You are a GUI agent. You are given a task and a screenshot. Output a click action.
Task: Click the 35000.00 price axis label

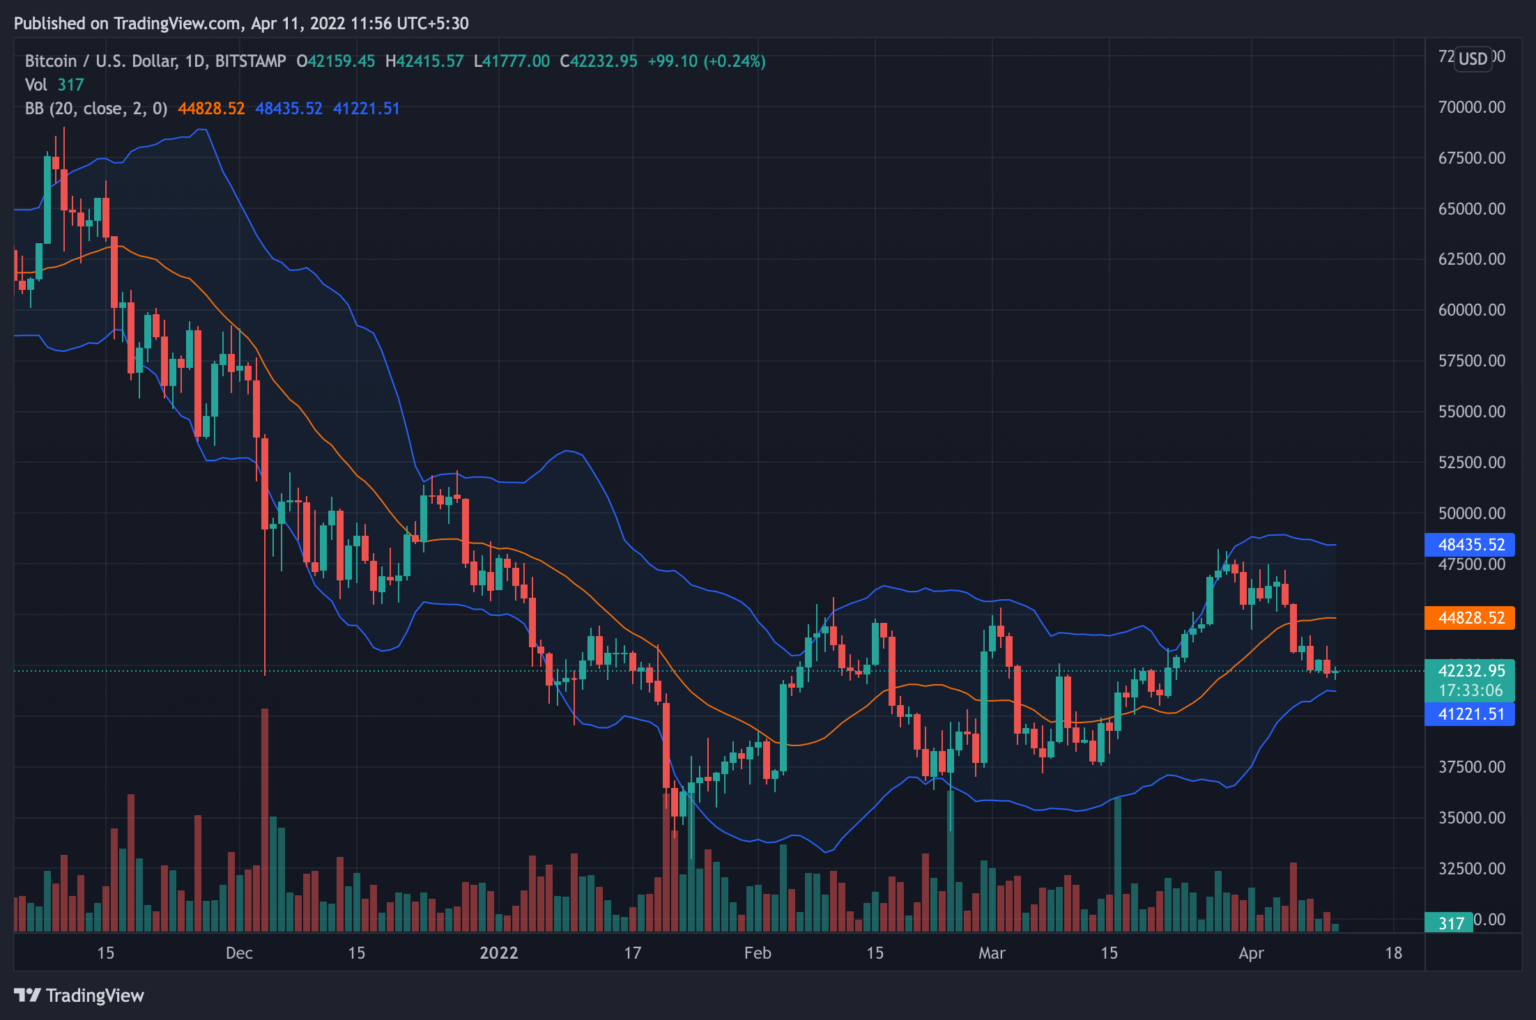pyautogui.click(x=1471, y=818)
